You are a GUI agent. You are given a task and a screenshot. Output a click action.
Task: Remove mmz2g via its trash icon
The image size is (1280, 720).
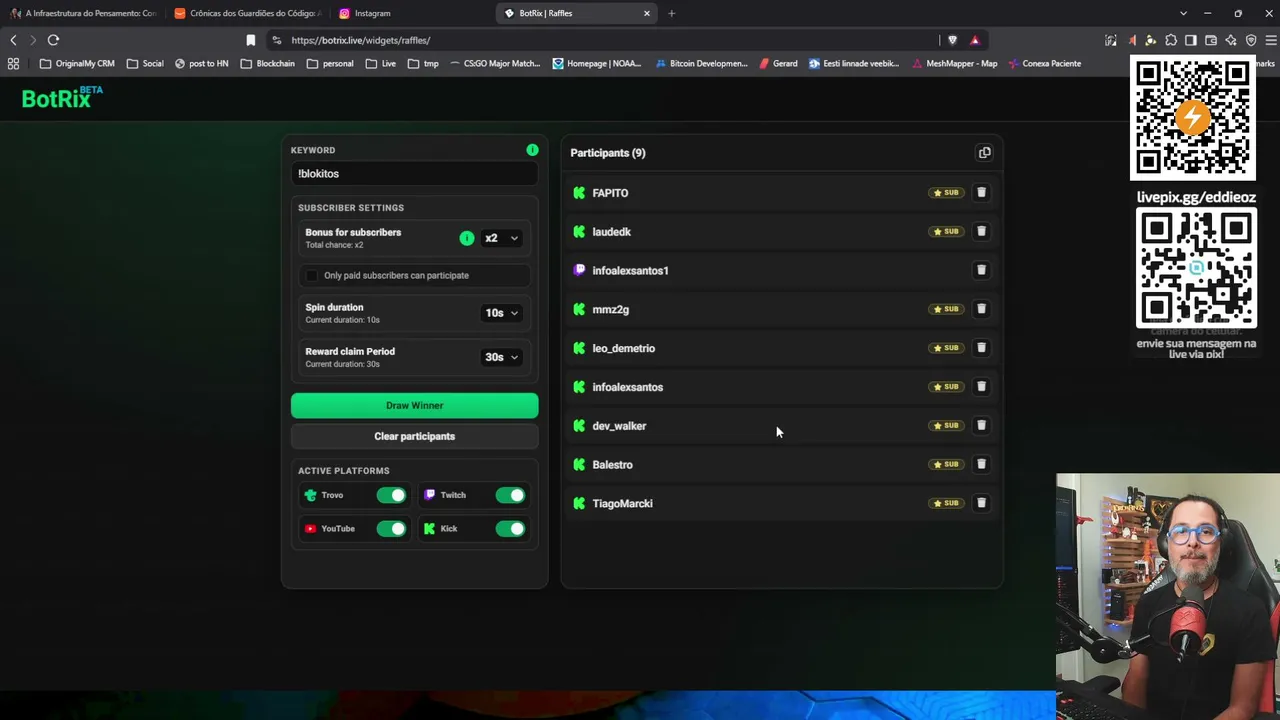pos(981,309)
